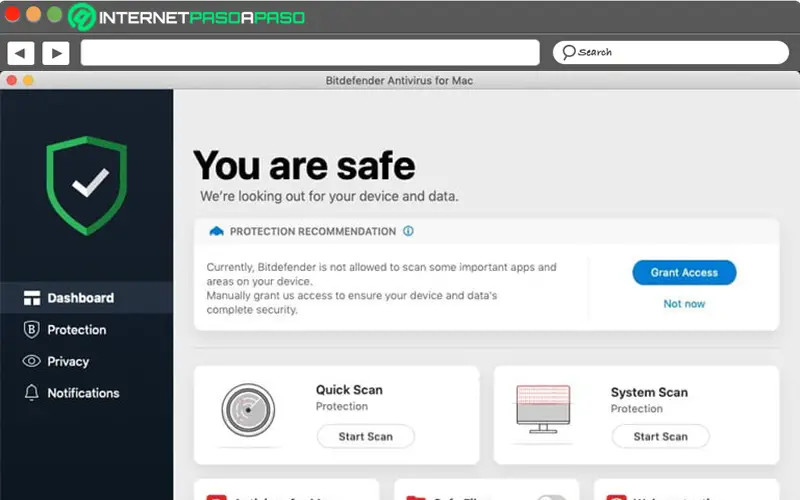Open the Dashboard section

coord(80,298)
